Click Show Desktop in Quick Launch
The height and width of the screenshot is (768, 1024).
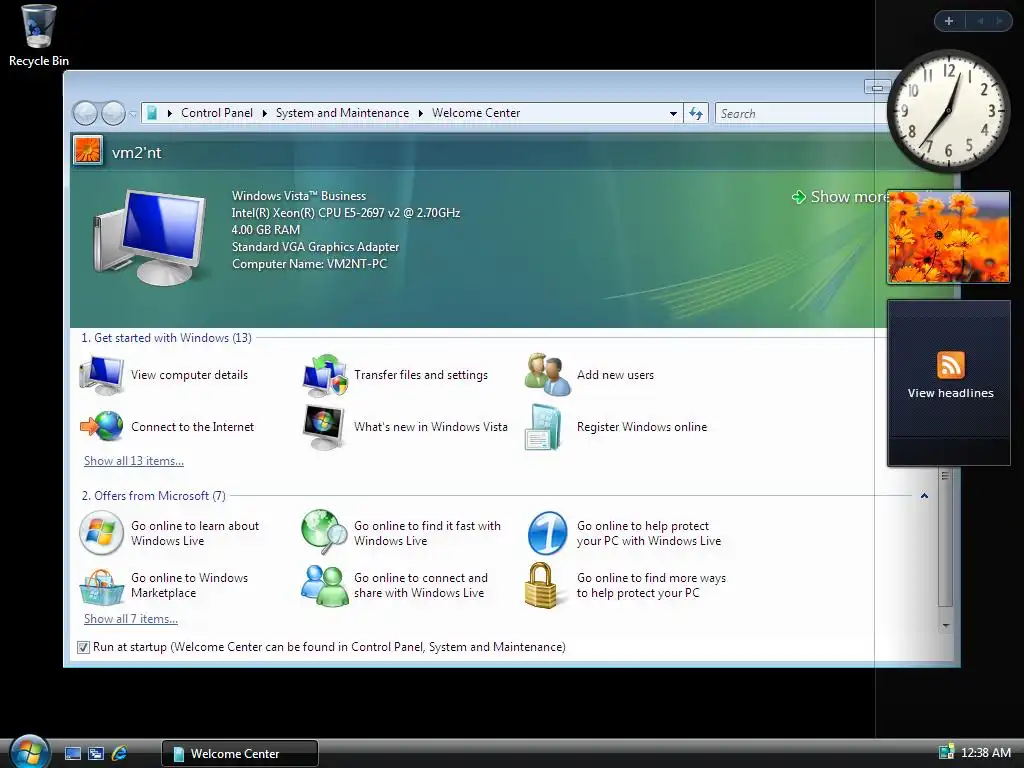click(x=72, y=754)
